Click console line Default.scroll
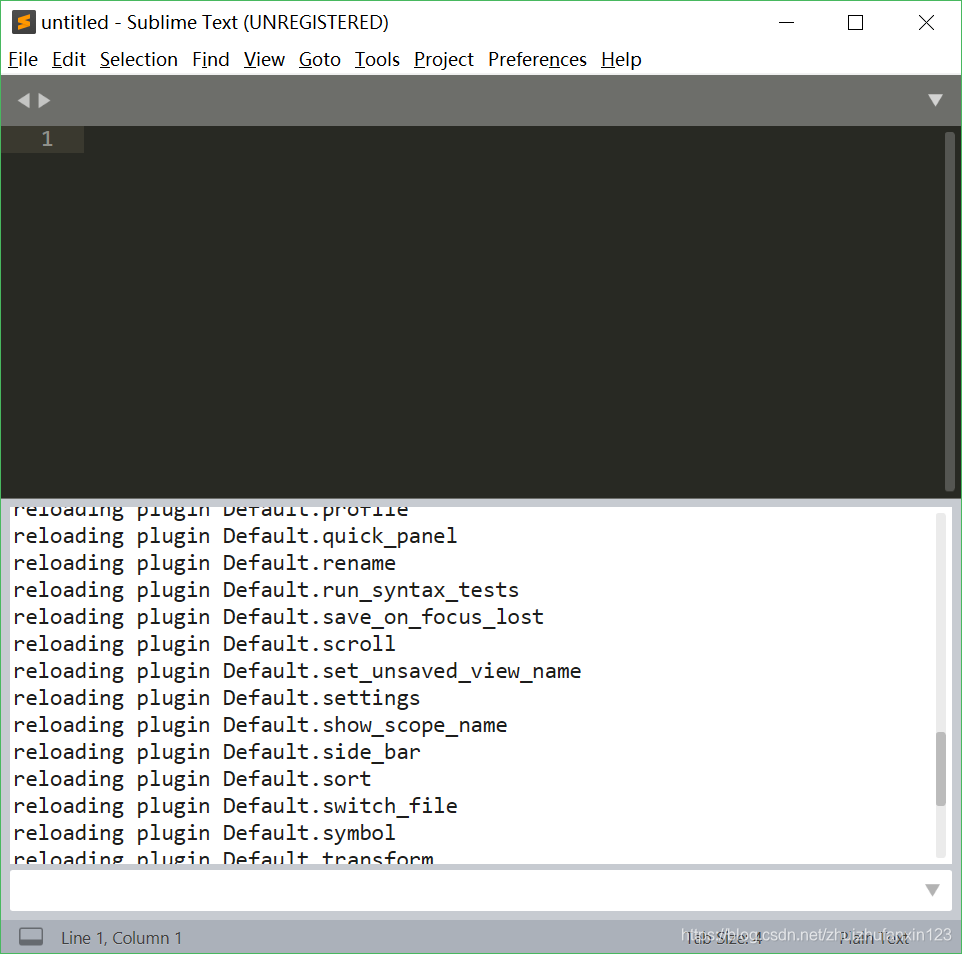This screenshot has width=962, height=954. click(204, 644)
